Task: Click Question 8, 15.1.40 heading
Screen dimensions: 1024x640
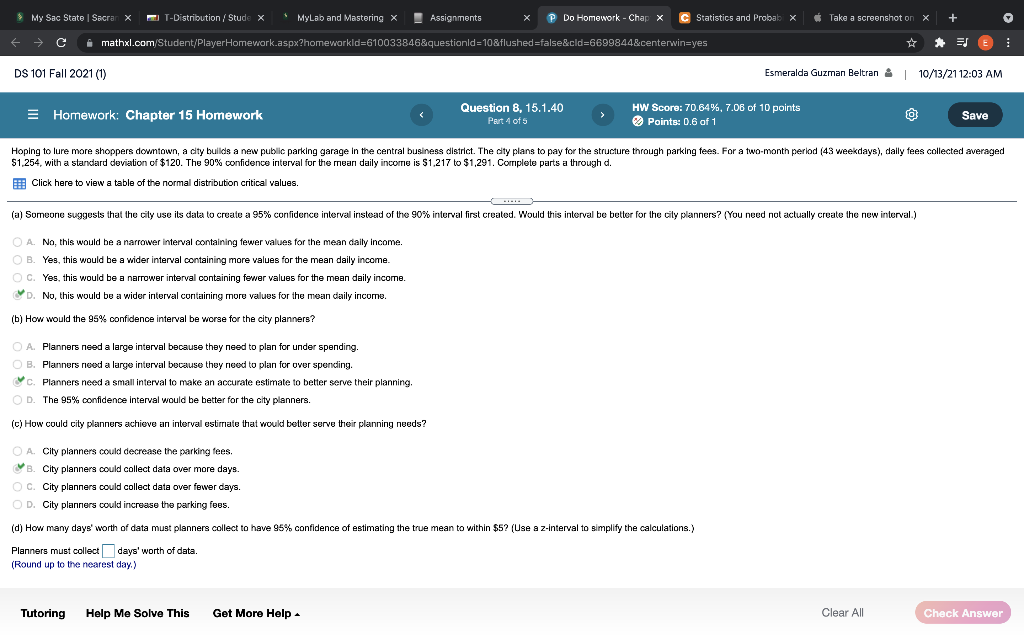Action: [512, 108]
